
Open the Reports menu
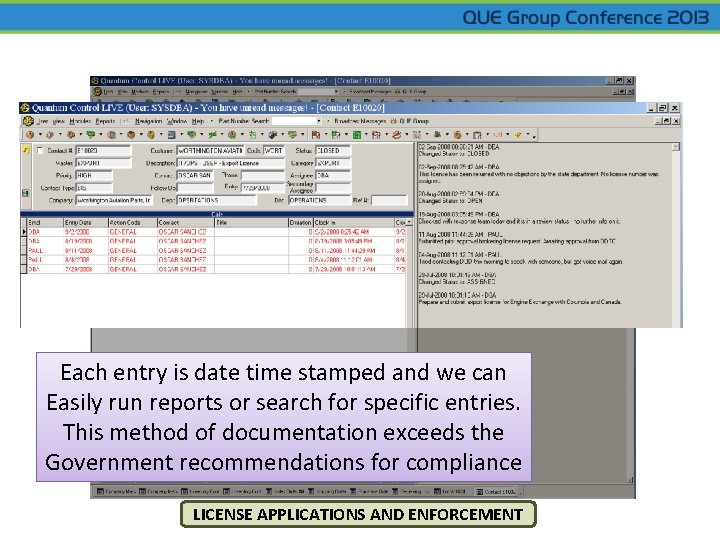click(x=105, y=121)
